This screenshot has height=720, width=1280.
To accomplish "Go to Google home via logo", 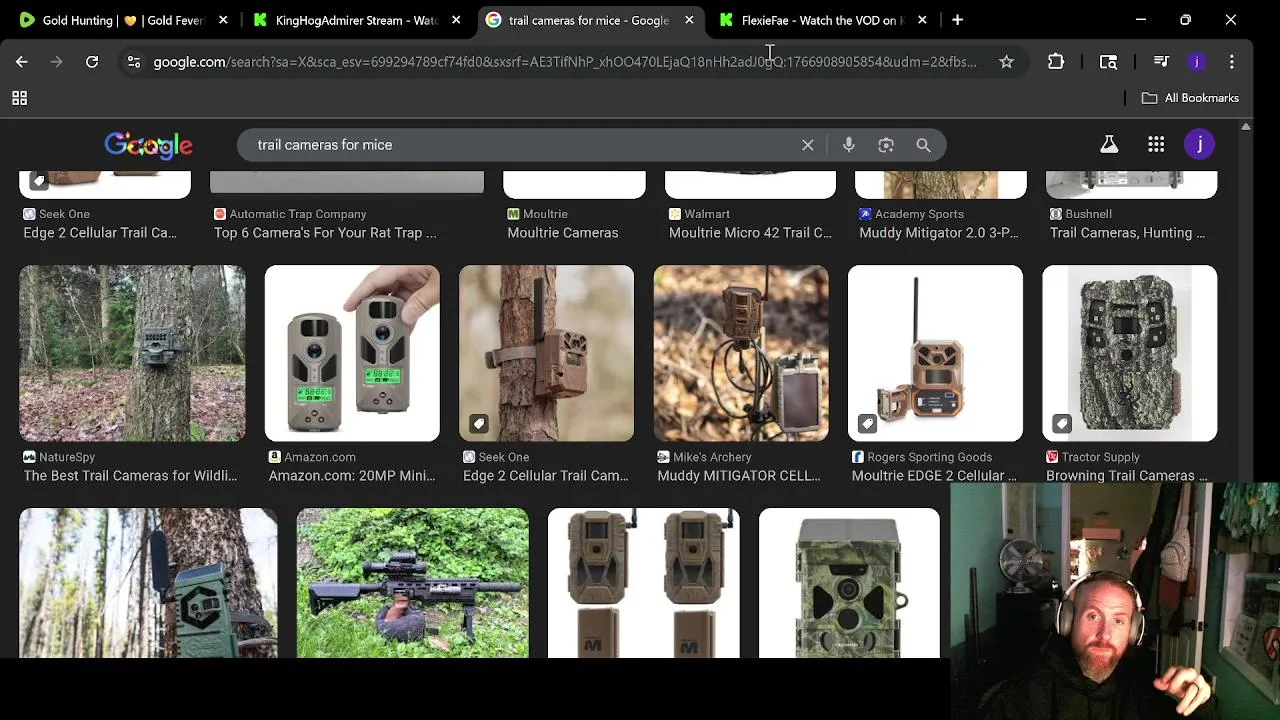I will 148,146.
